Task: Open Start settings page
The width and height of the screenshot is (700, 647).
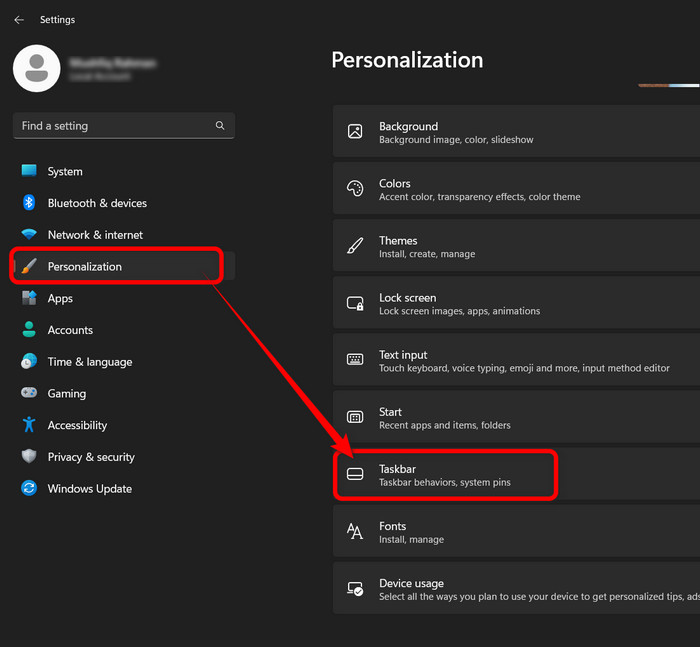Action: coord(516,417)
